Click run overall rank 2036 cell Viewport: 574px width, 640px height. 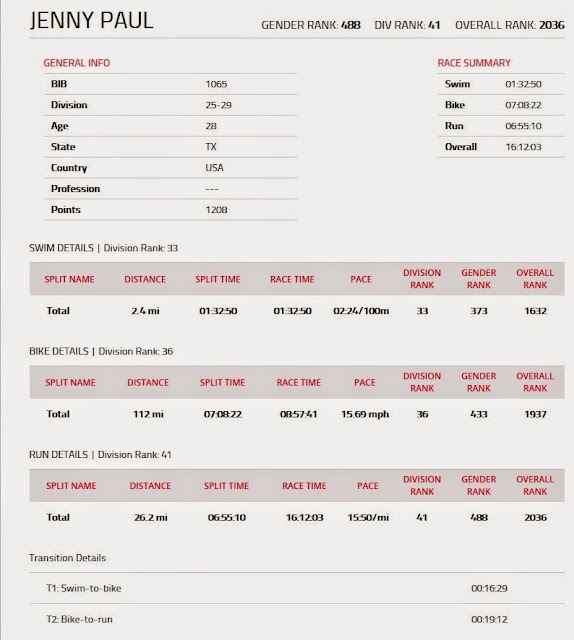point(535,517)
